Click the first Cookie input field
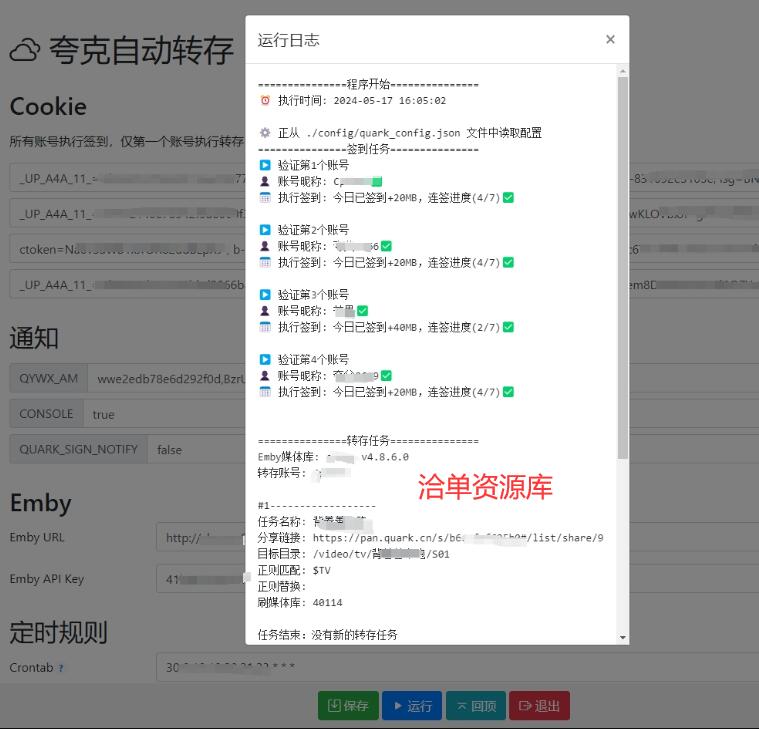The image size is (759, 729). (384, 178)
